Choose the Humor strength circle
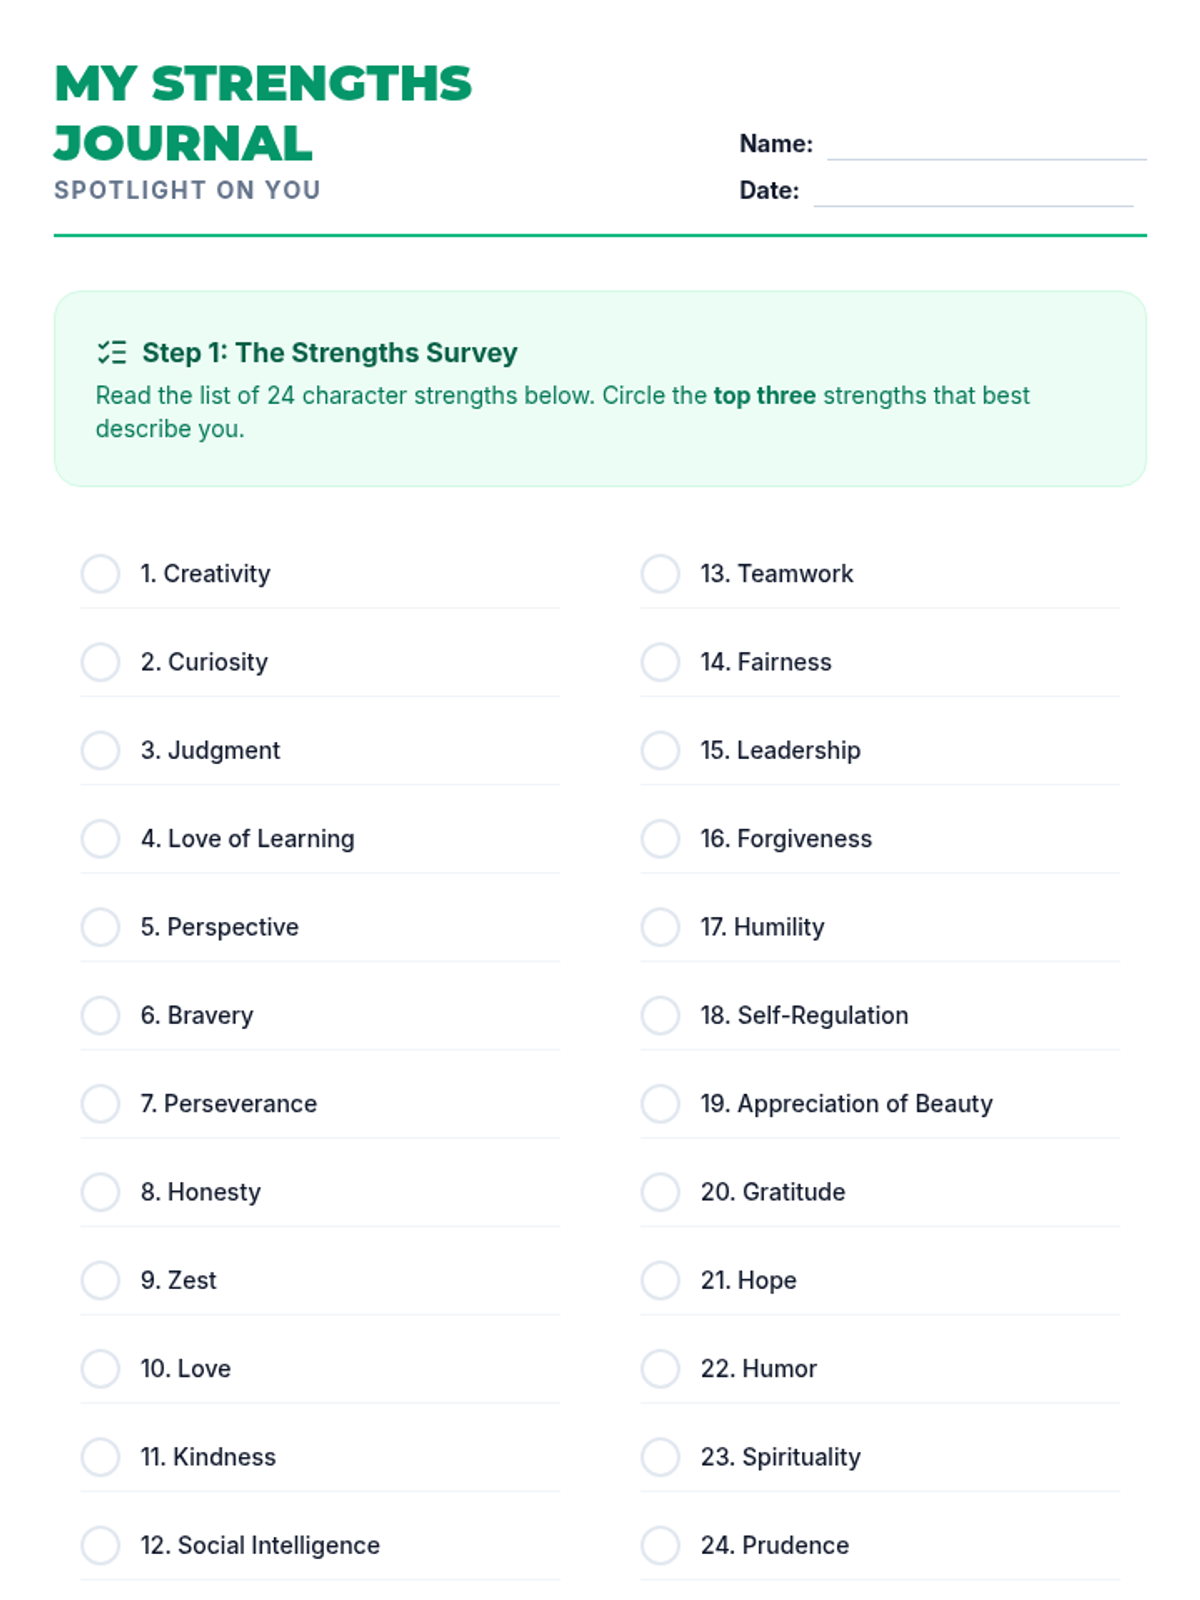Image resolution: width=1200 pixels, height=1600 pixels. pyautogui.click(x=660, y=1368)
